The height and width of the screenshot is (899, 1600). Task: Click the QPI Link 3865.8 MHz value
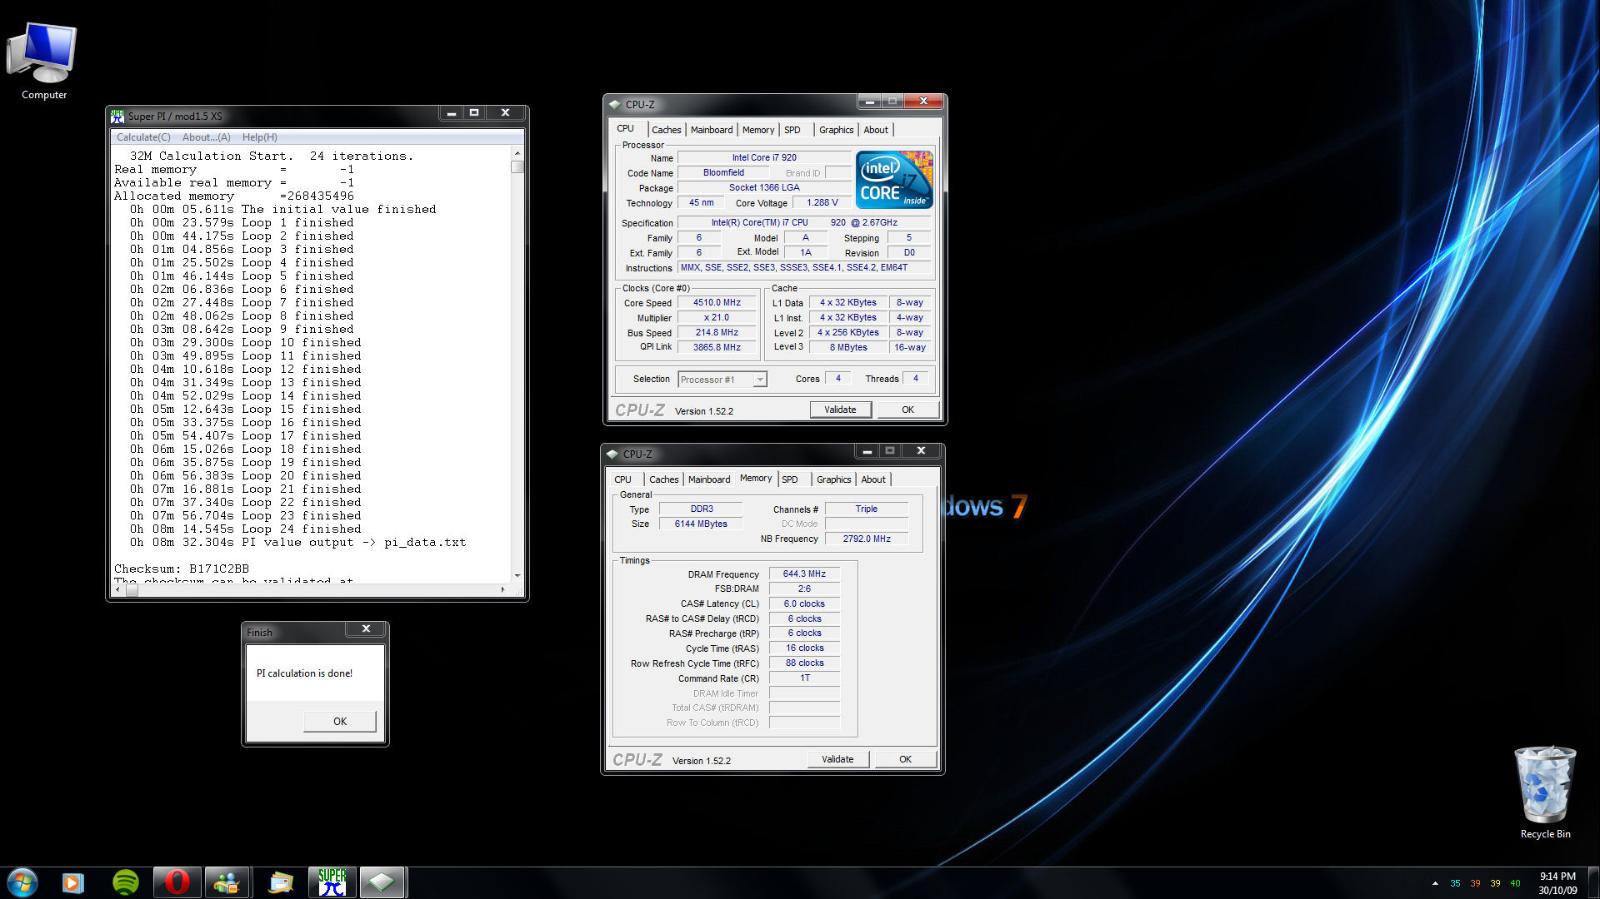pos(717,347)
